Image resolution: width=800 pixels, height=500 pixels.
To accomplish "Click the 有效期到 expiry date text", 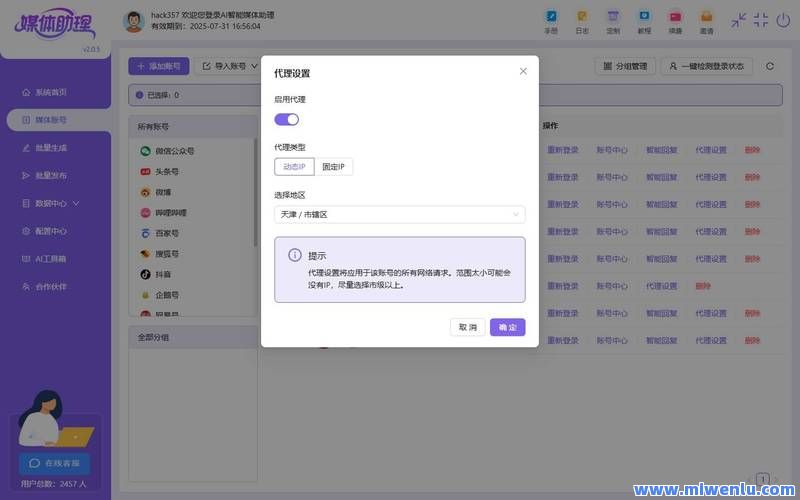I will coord(206,26).
